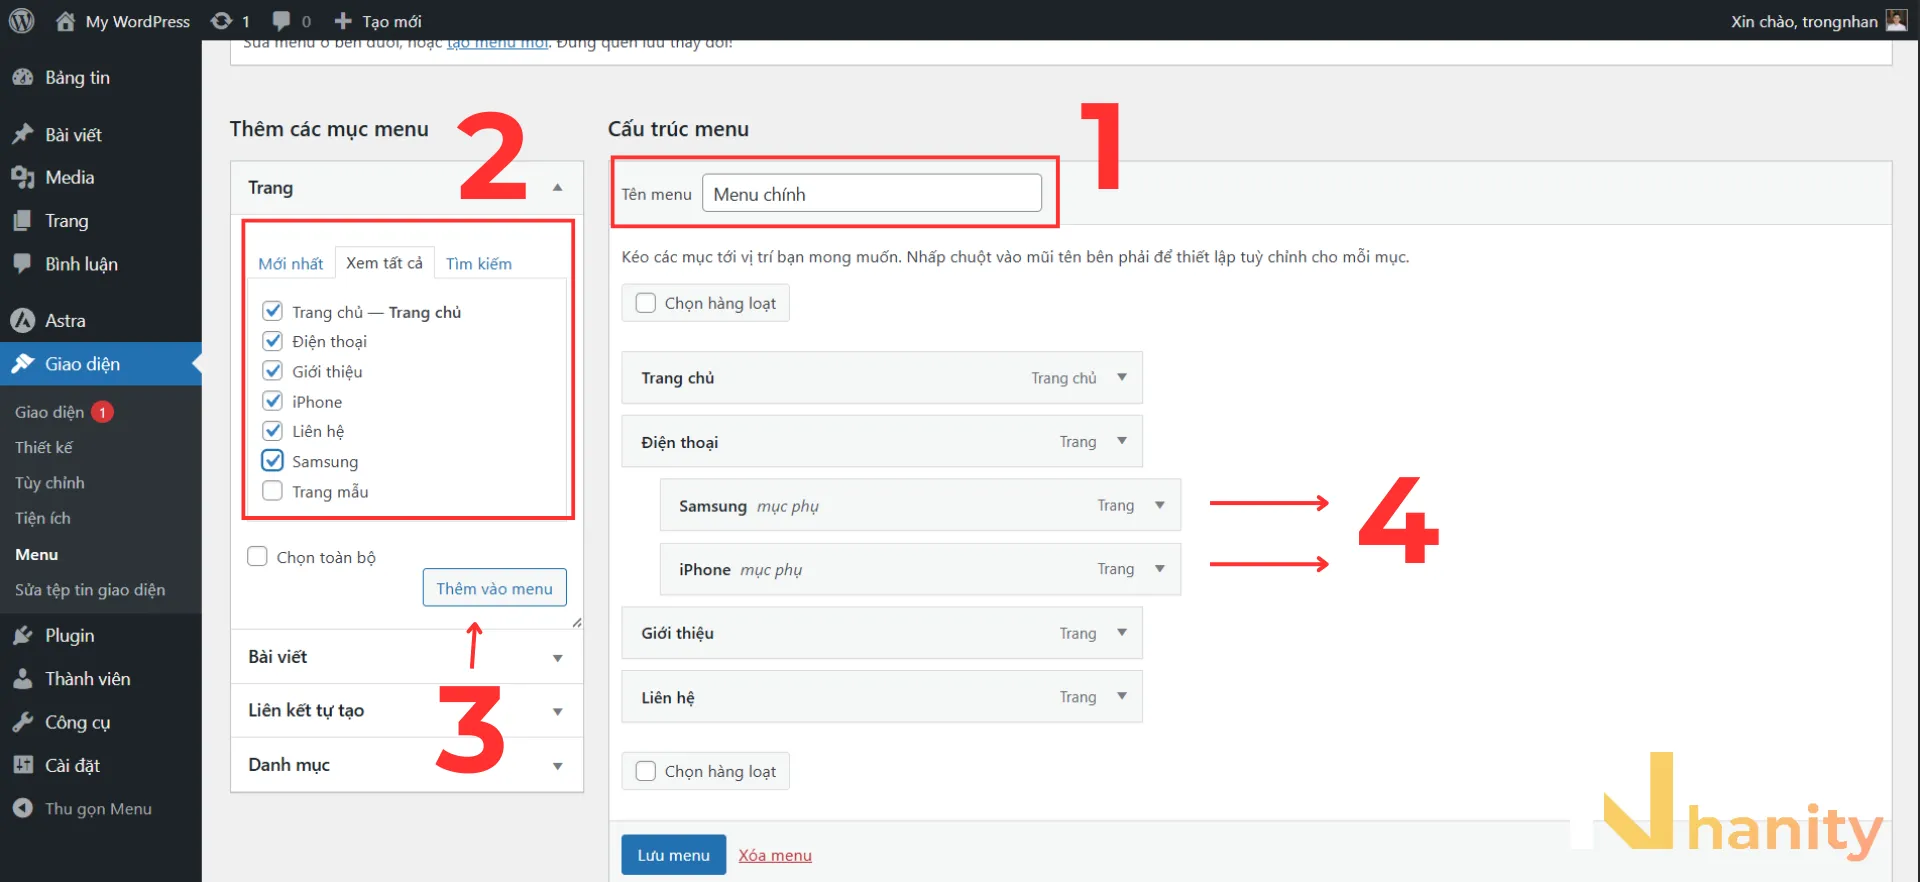Click the Tên menu input field
1920x882 pixels.
point(872,193)
